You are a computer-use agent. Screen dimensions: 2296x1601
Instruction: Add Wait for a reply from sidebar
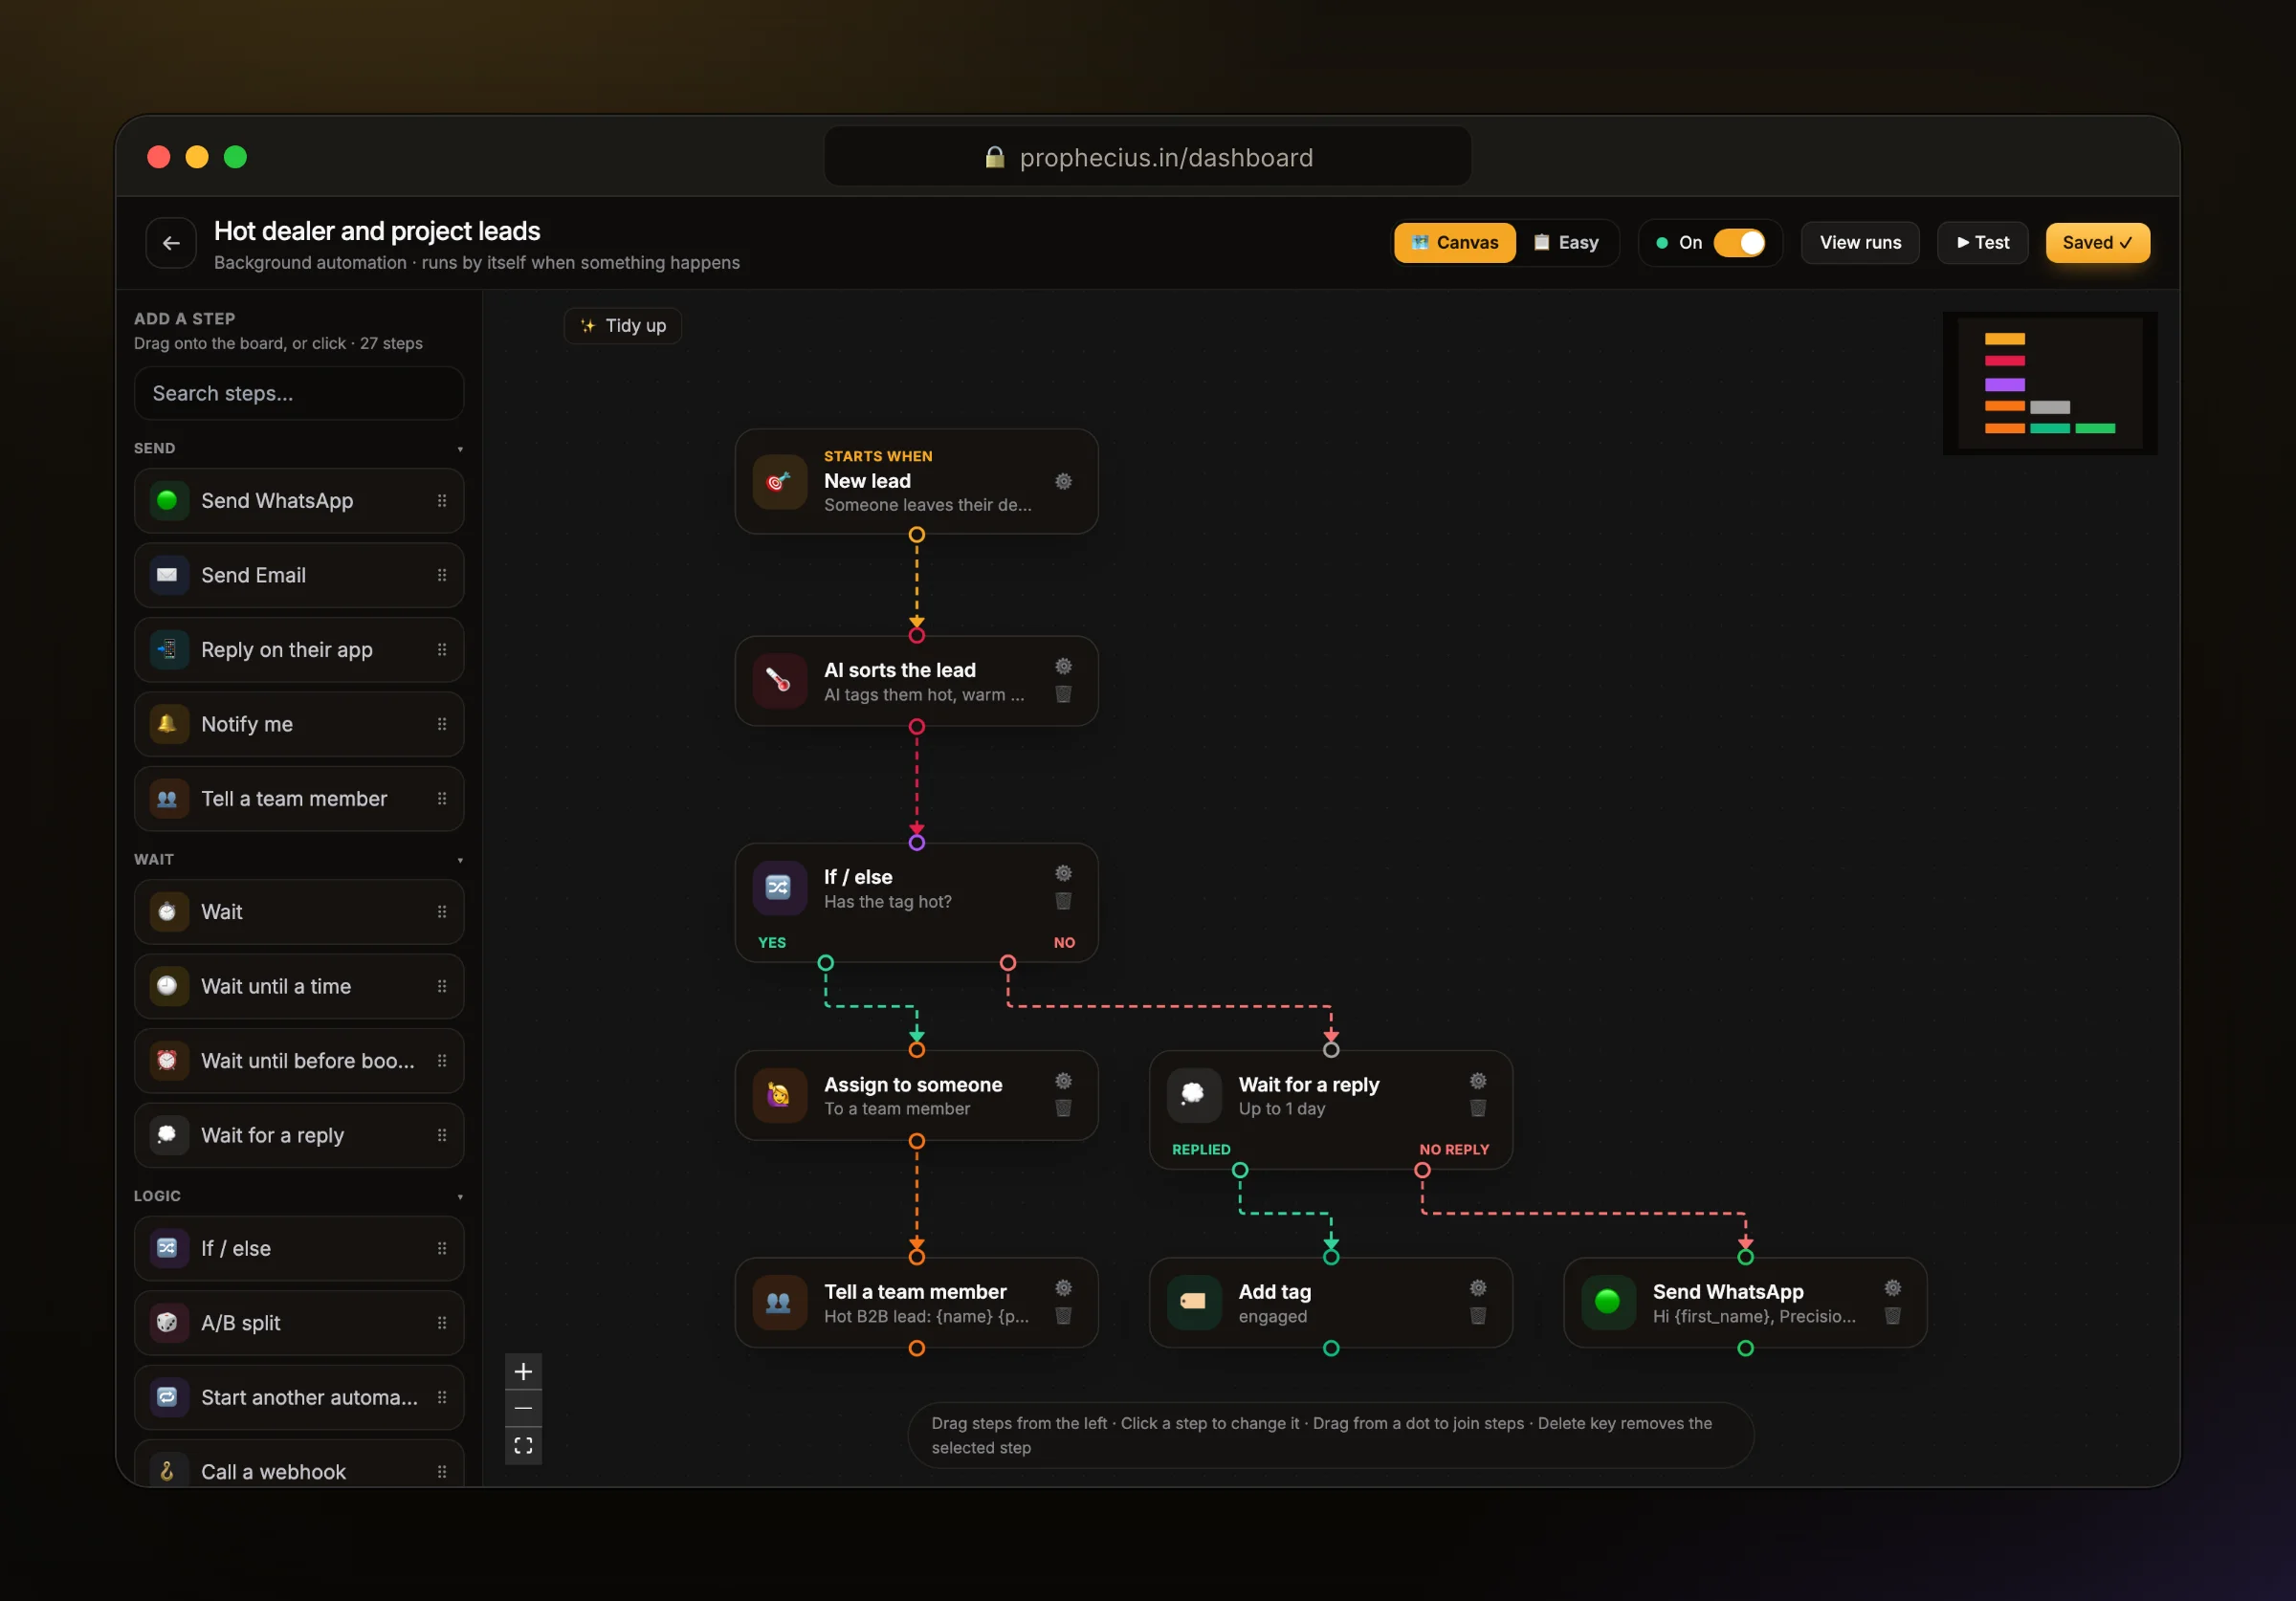coord(299,1135)
